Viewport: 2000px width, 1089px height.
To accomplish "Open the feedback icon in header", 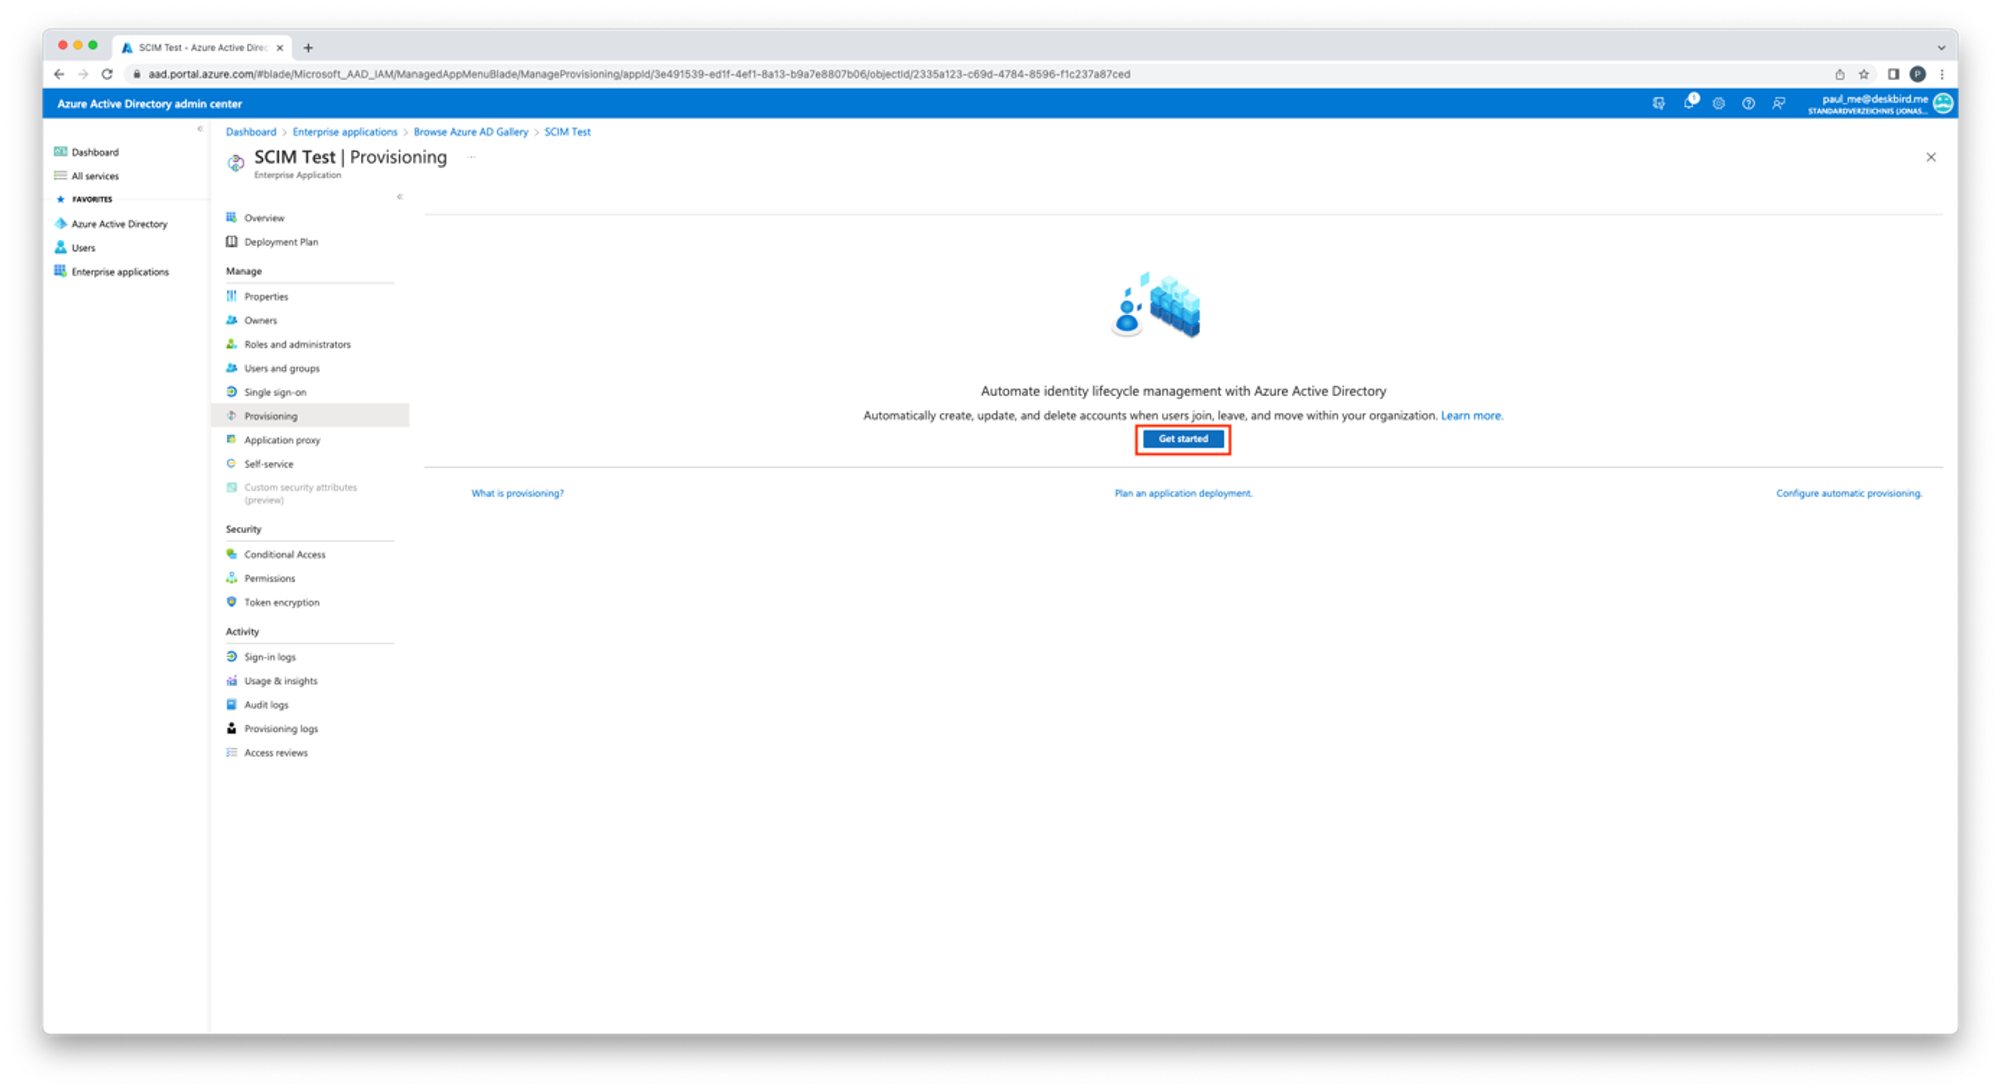I will (1778, 103).
